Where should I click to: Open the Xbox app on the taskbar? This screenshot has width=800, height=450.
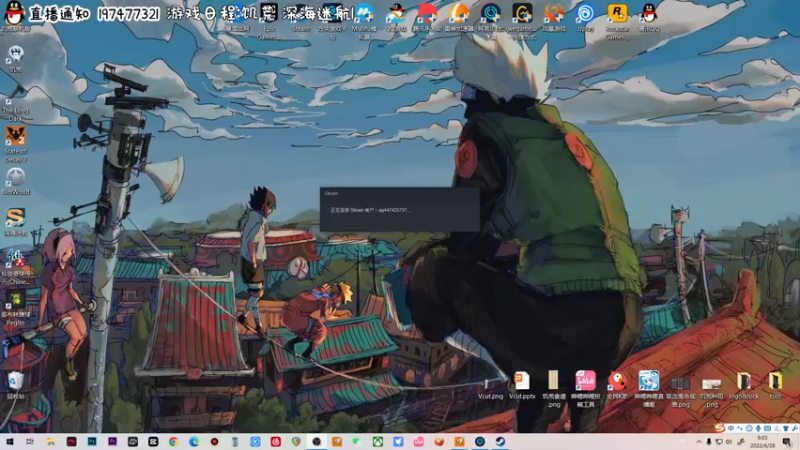pyautogui.click(x=378, y=442)
